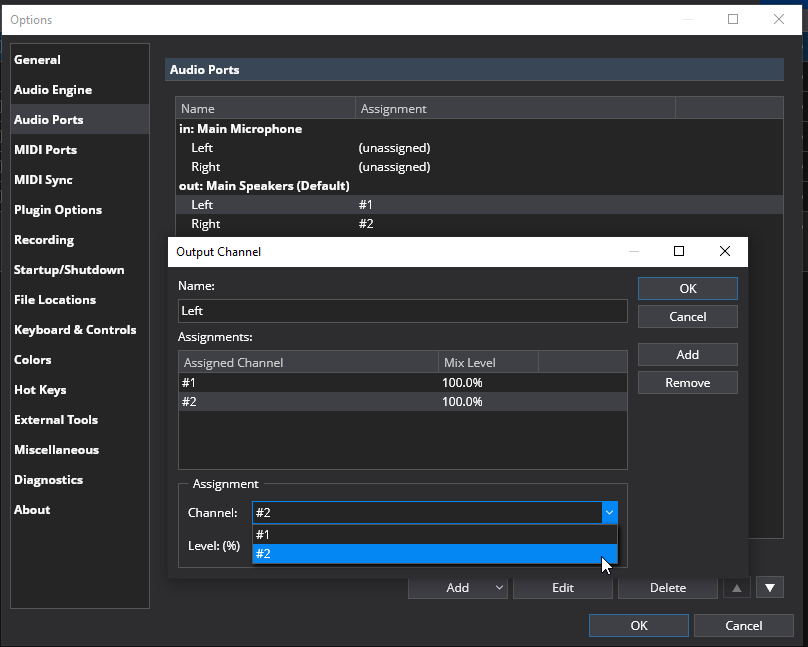Move the selected port up with the arrow
The width and height of the screenshot is (808, 647).
pos(737,588)
